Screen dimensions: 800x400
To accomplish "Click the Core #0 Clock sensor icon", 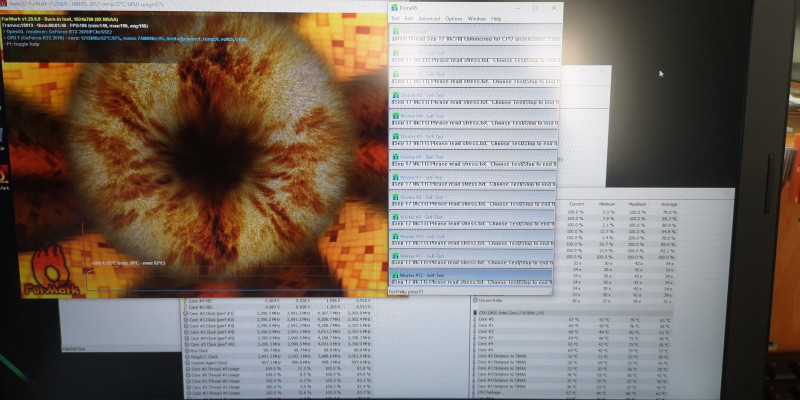I will pyautogui.click(x=185, y=313).
